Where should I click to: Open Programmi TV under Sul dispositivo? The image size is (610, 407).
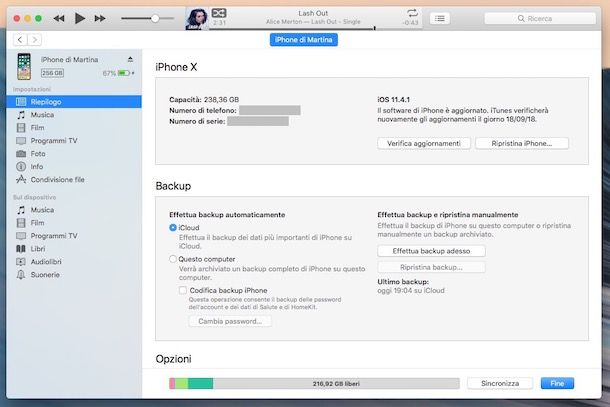tap(74, 236)
